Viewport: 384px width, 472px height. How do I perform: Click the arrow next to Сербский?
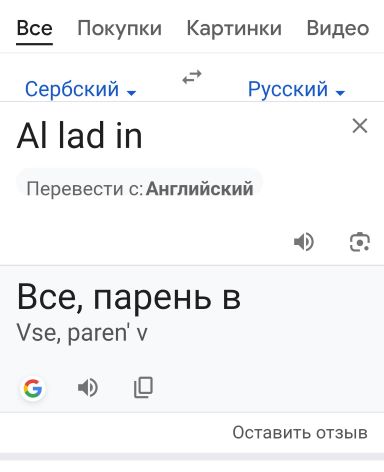[x=132, y=92]
